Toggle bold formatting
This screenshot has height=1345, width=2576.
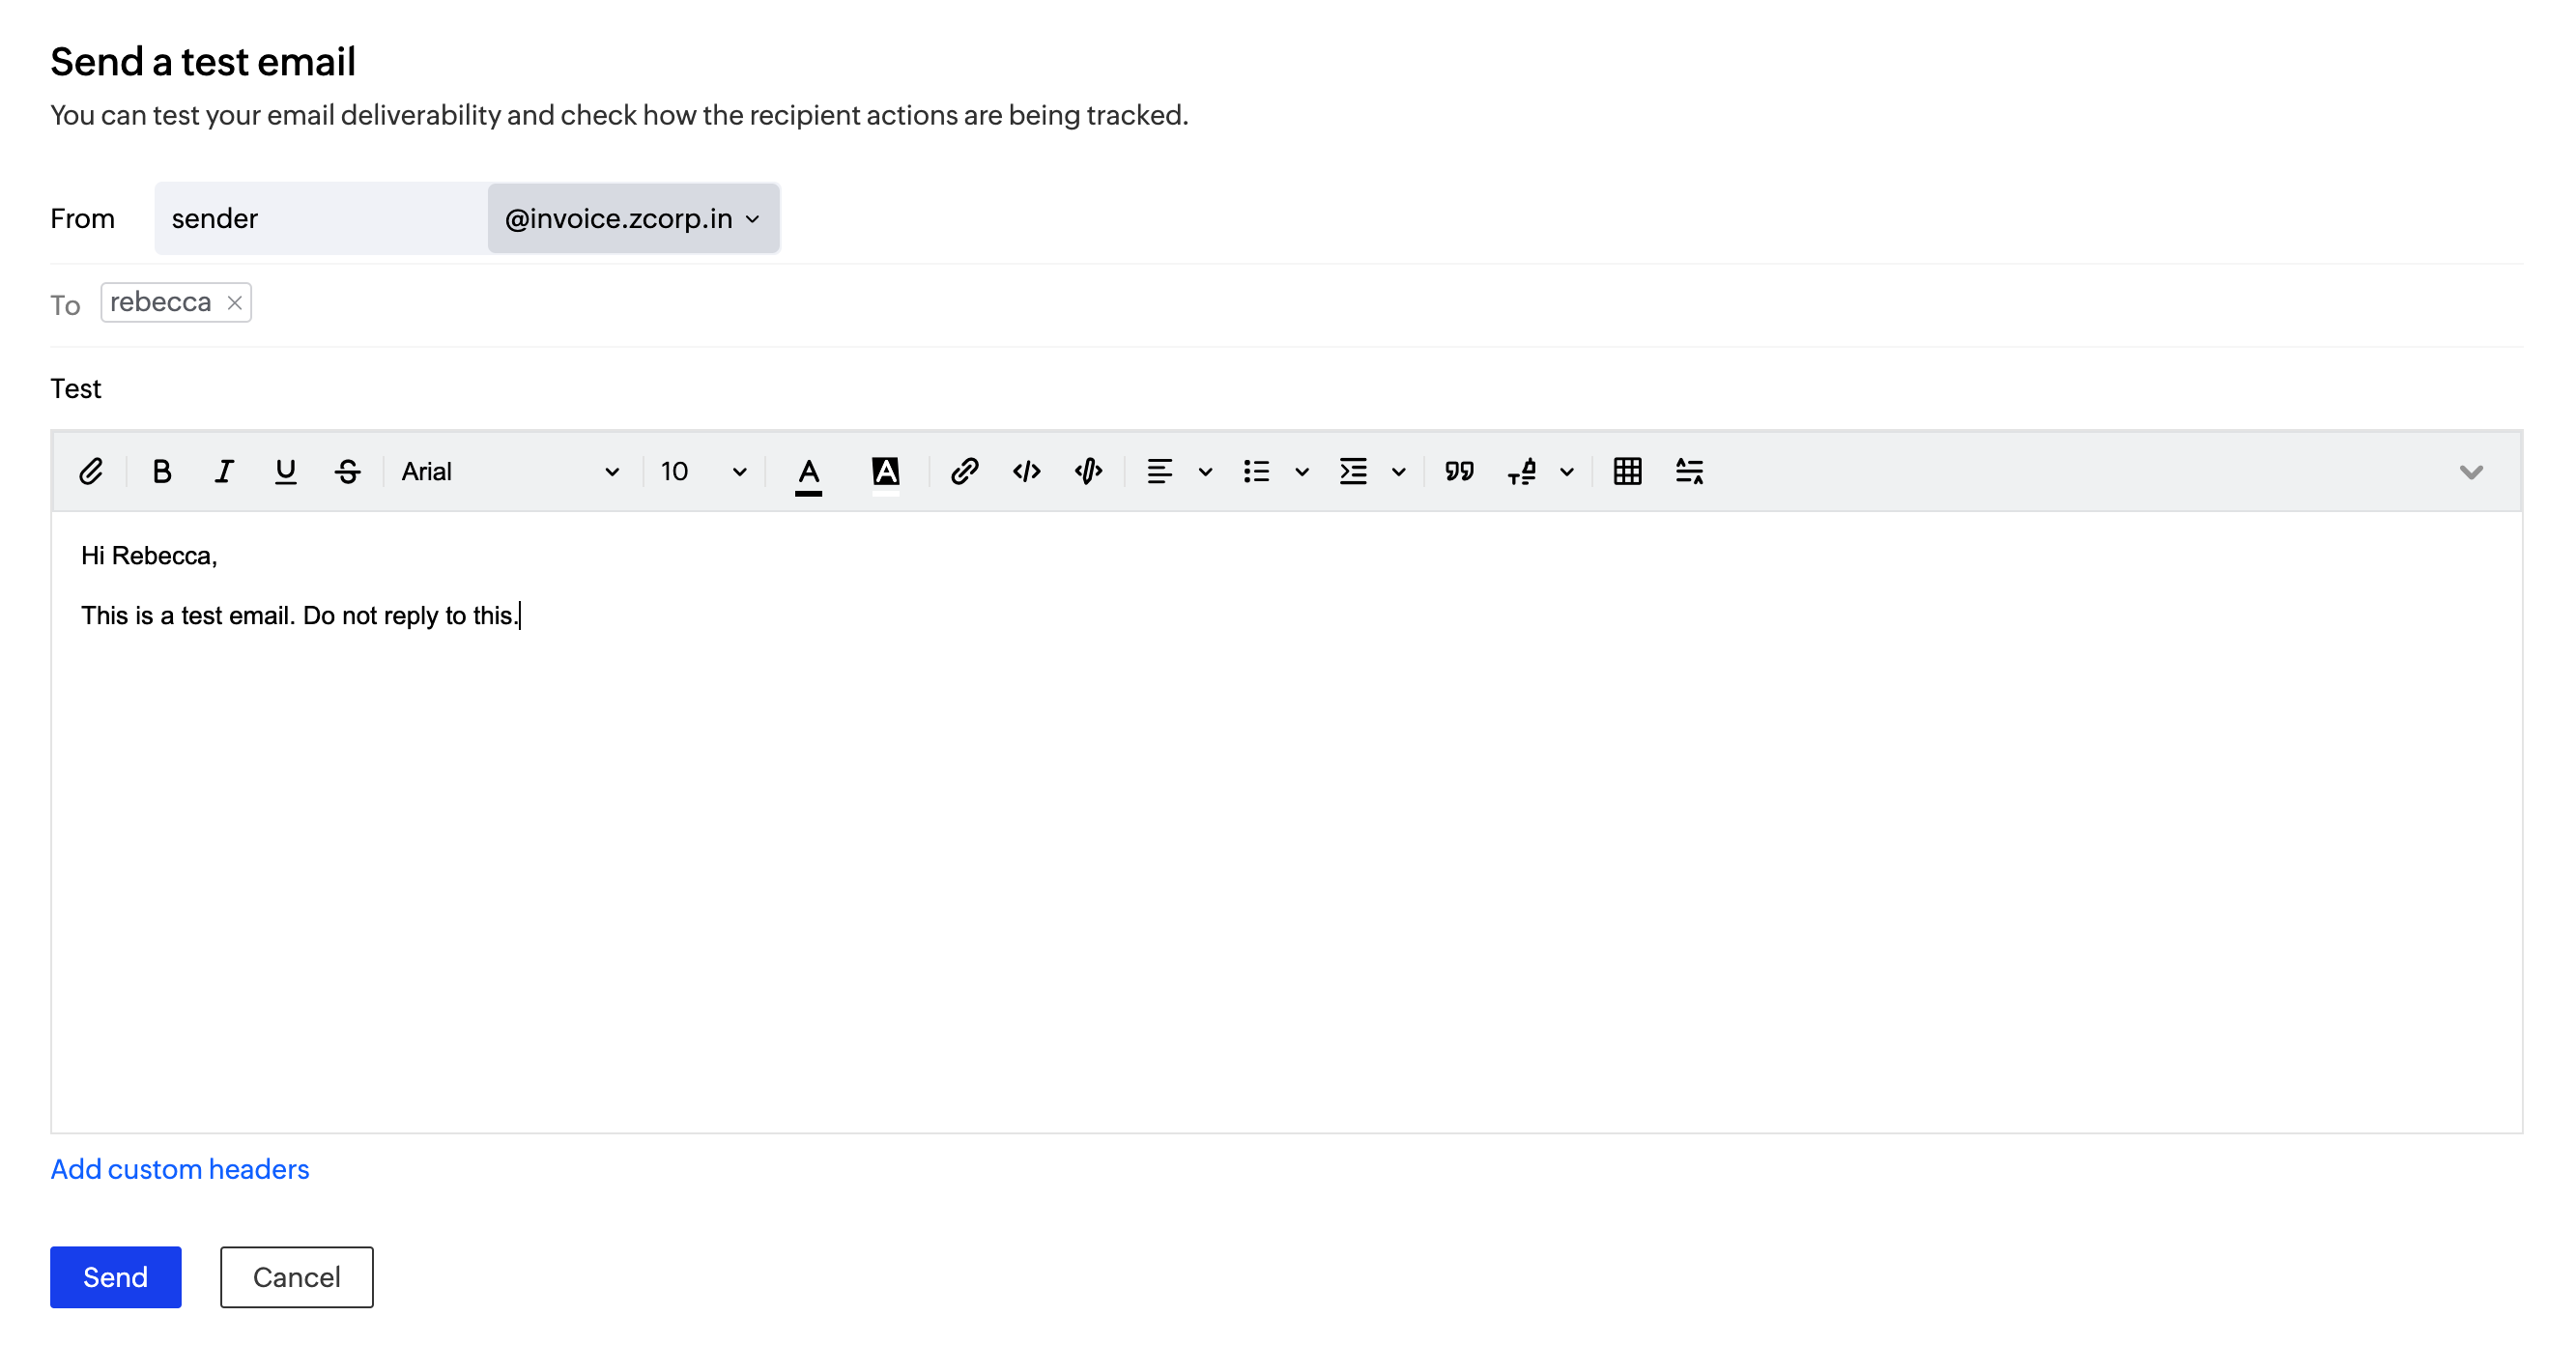[161, 471]
